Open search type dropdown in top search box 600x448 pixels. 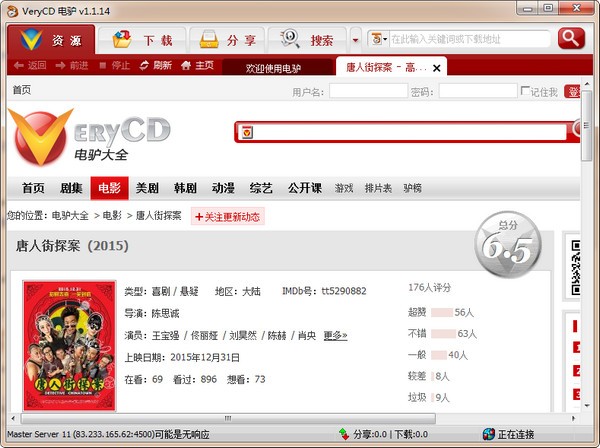pos(379,39)
